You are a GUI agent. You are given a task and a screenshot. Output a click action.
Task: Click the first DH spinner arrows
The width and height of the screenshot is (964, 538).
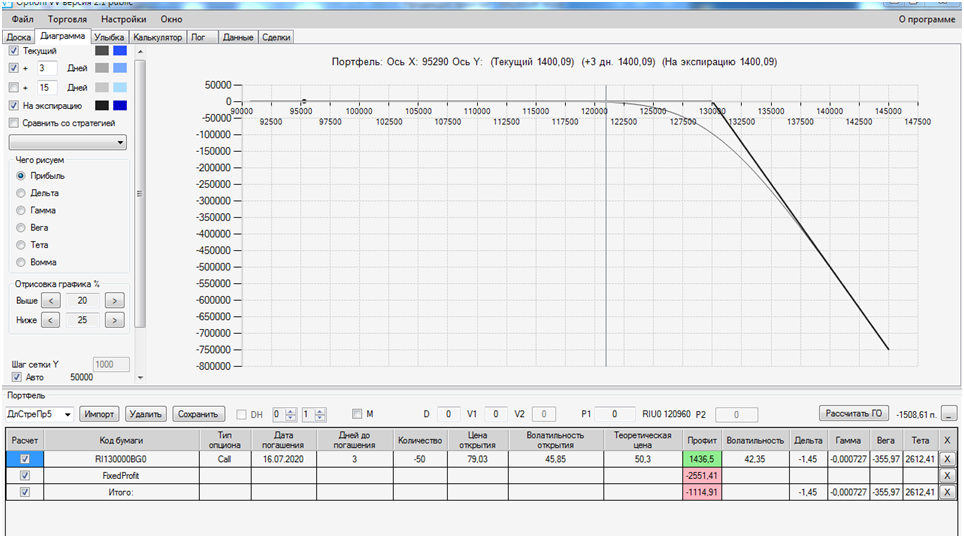[x=291, y=414]
